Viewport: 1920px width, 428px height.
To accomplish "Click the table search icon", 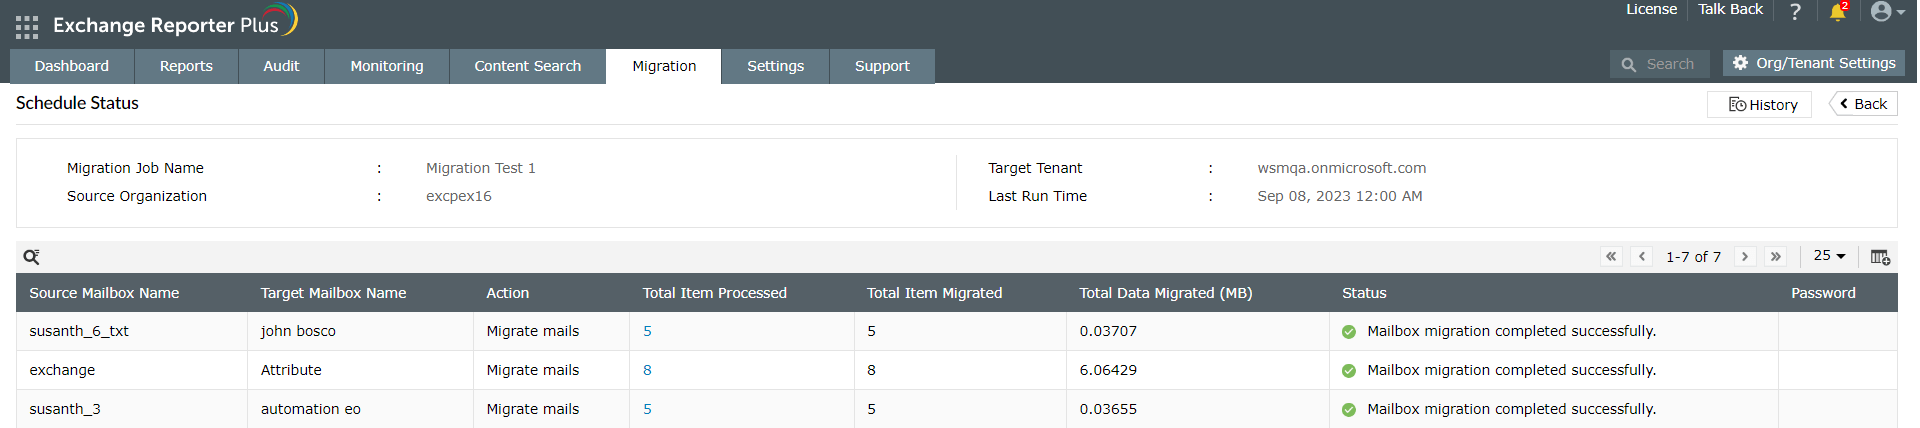I will click(x=32, y=257).
